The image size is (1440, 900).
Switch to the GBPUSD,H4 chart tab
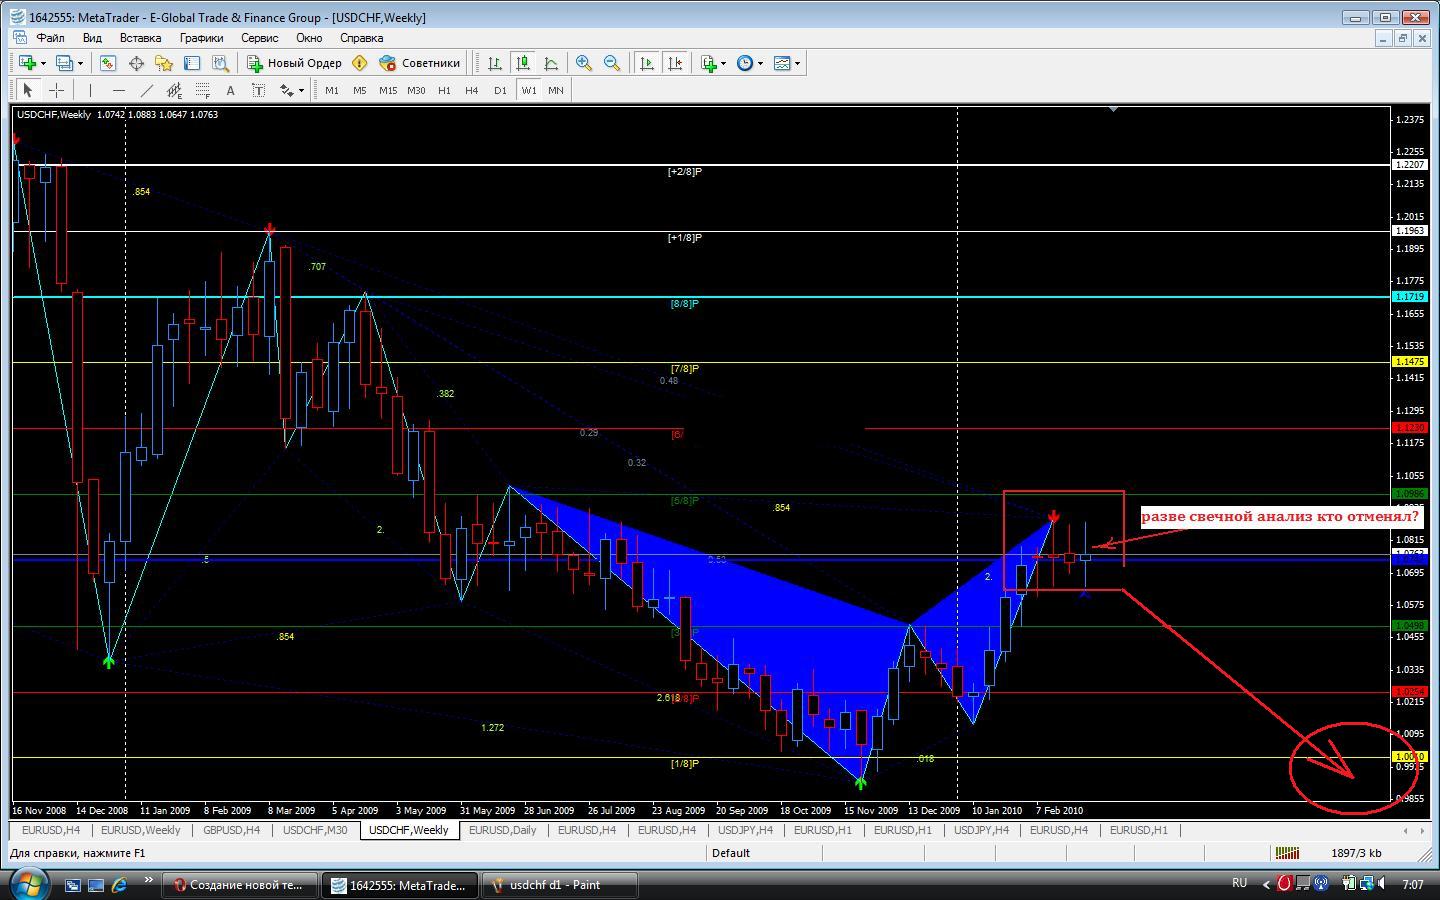point(231,830)
